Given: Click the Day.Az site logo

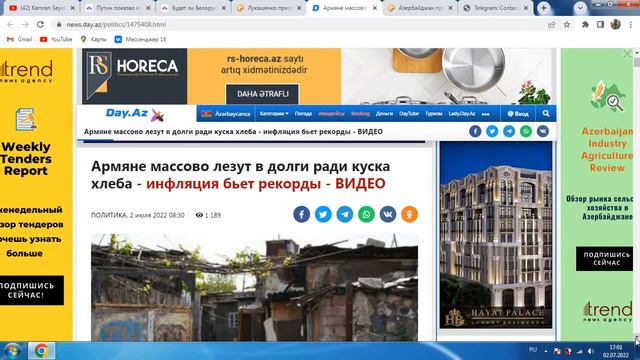Looking at the screenshot, I should pyautogui.click(x=135, y=114).
